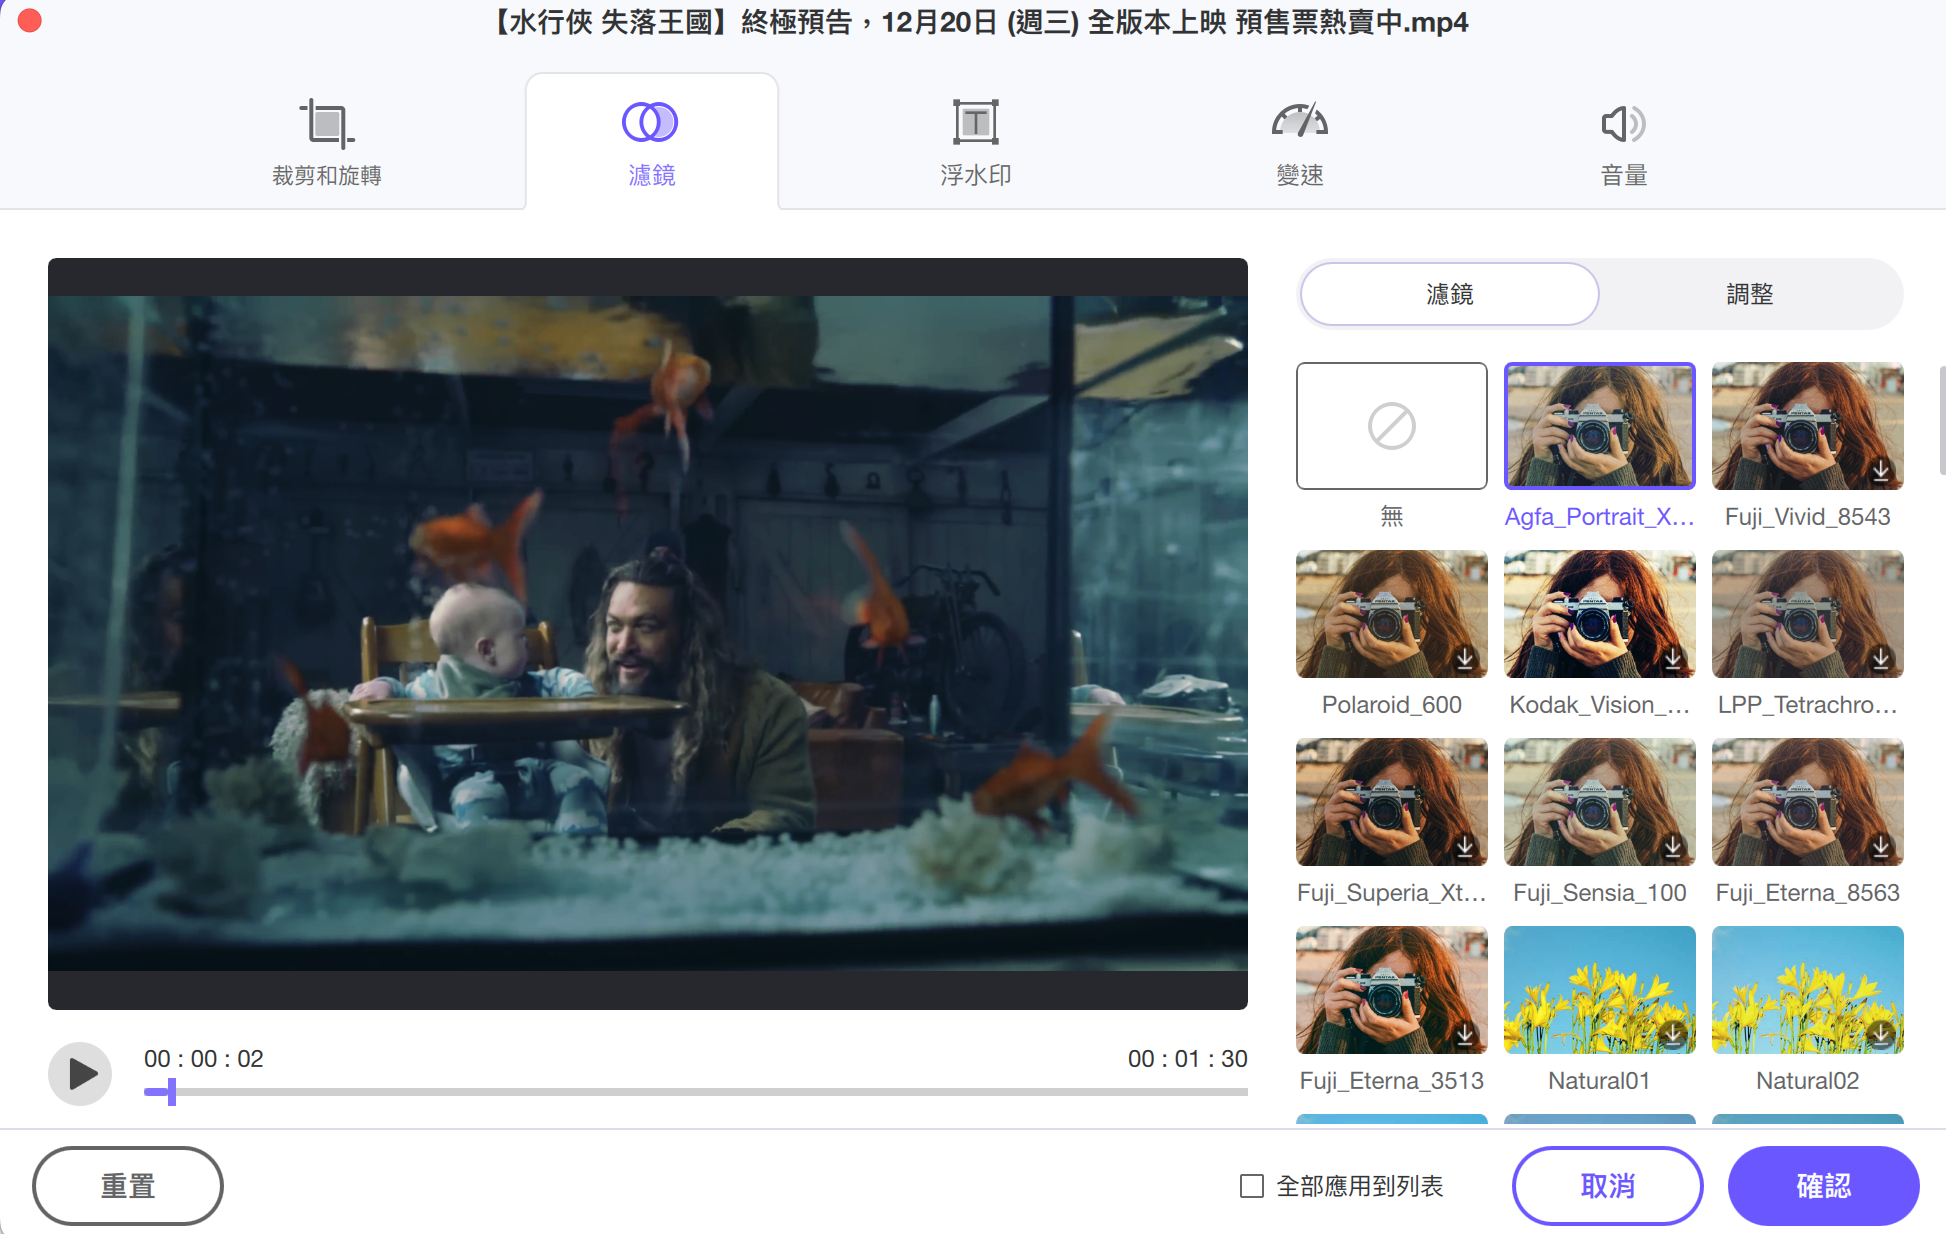
Task: Switch to the 濾鏡 segment
Action: tap(1449, 294)
